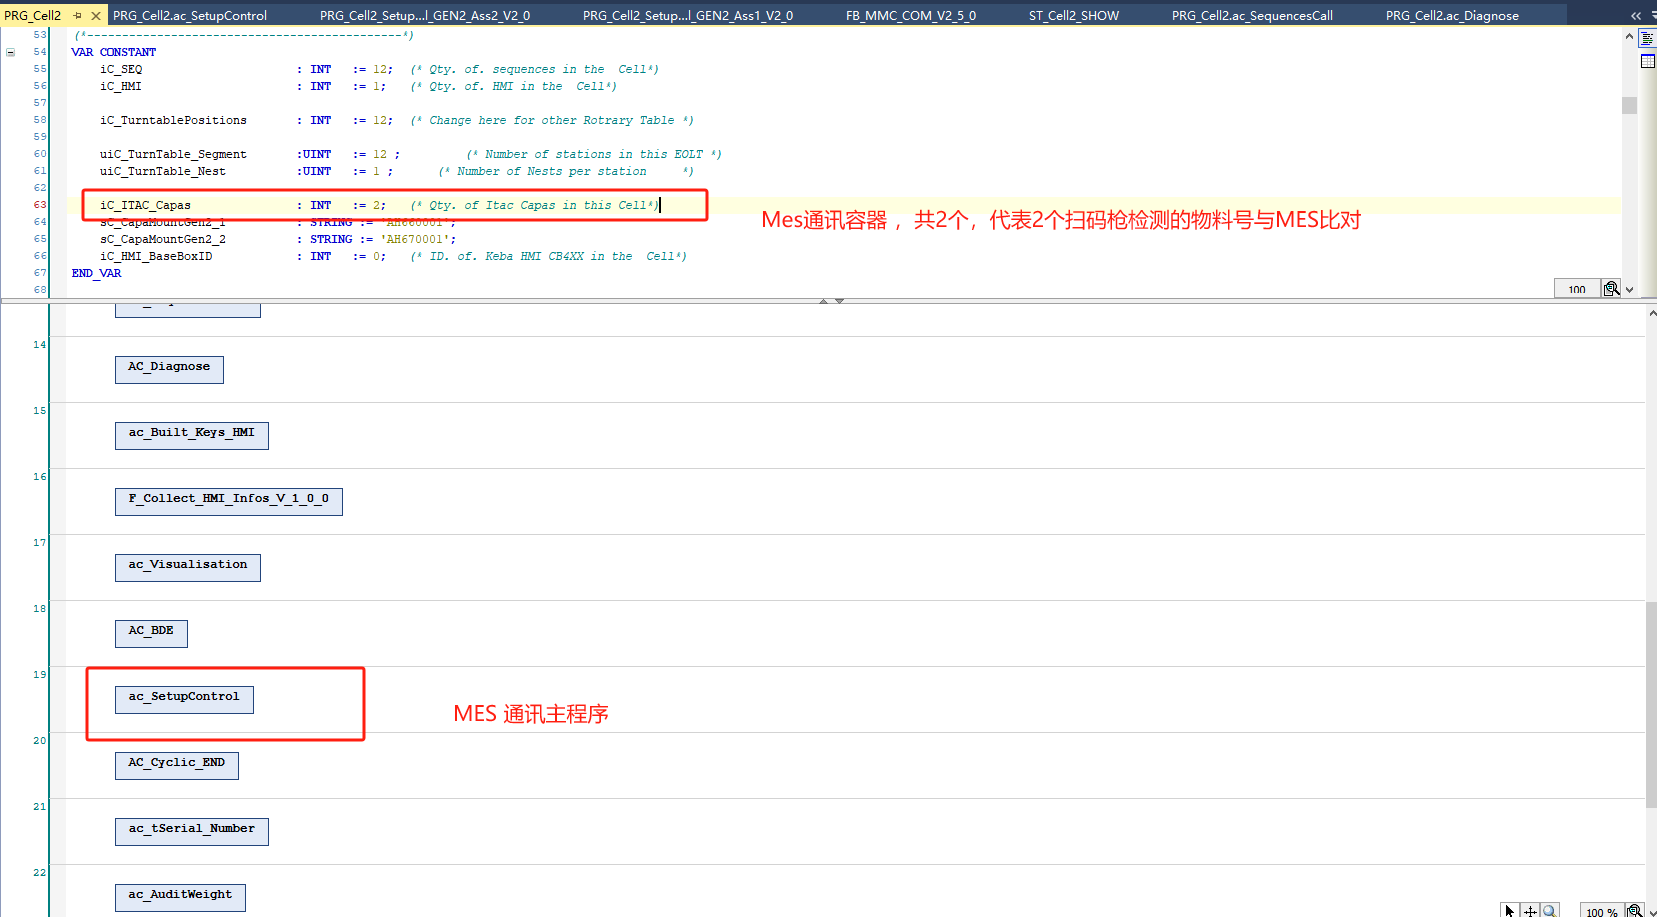
Task: Select the AC_BDE block
Action: 151,633
